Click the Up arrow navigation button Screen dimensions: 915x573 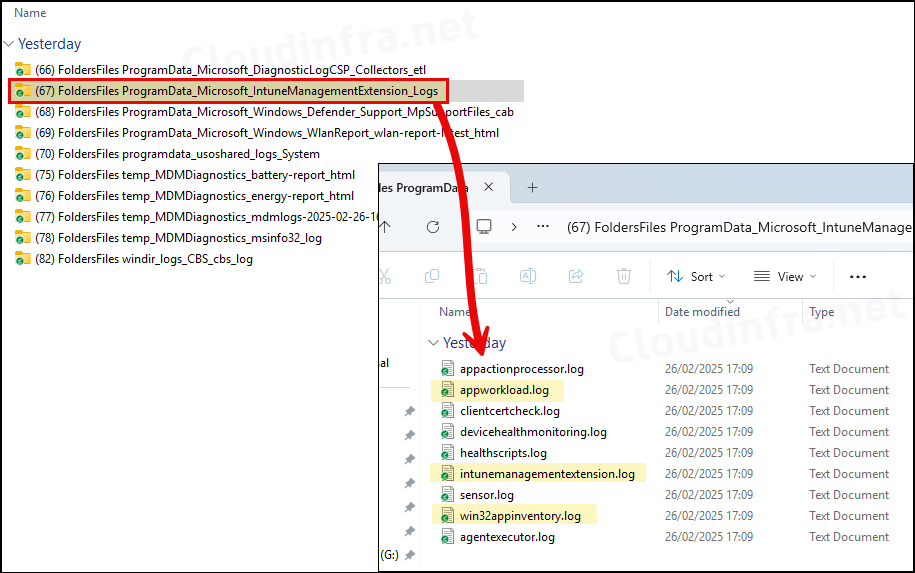[x=385, y=227]
